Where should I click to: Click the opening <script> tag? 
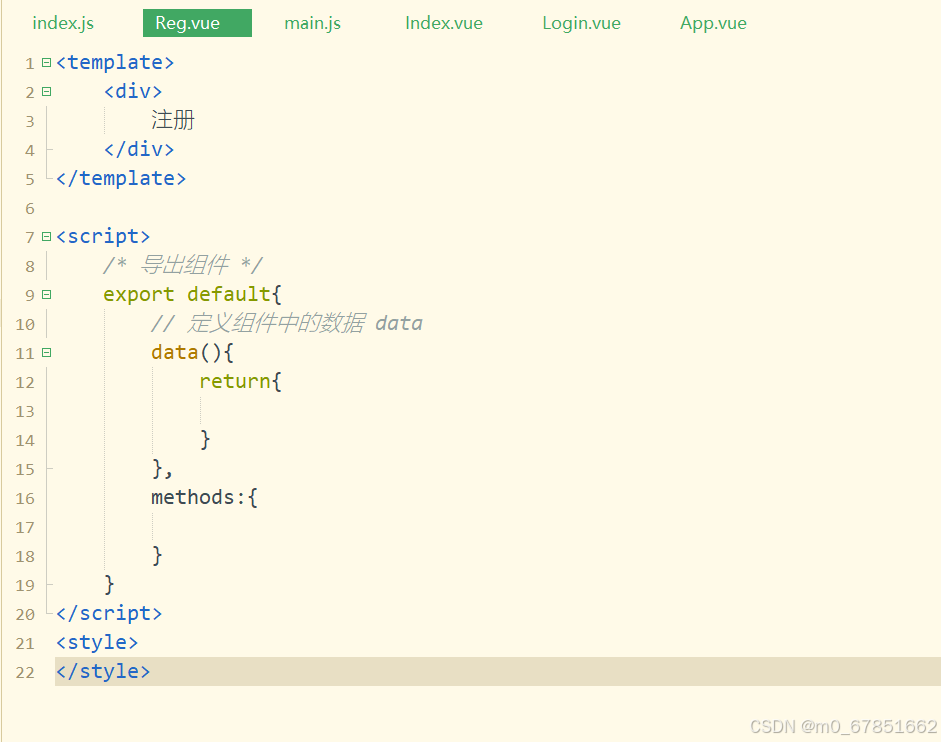(103, 236)
